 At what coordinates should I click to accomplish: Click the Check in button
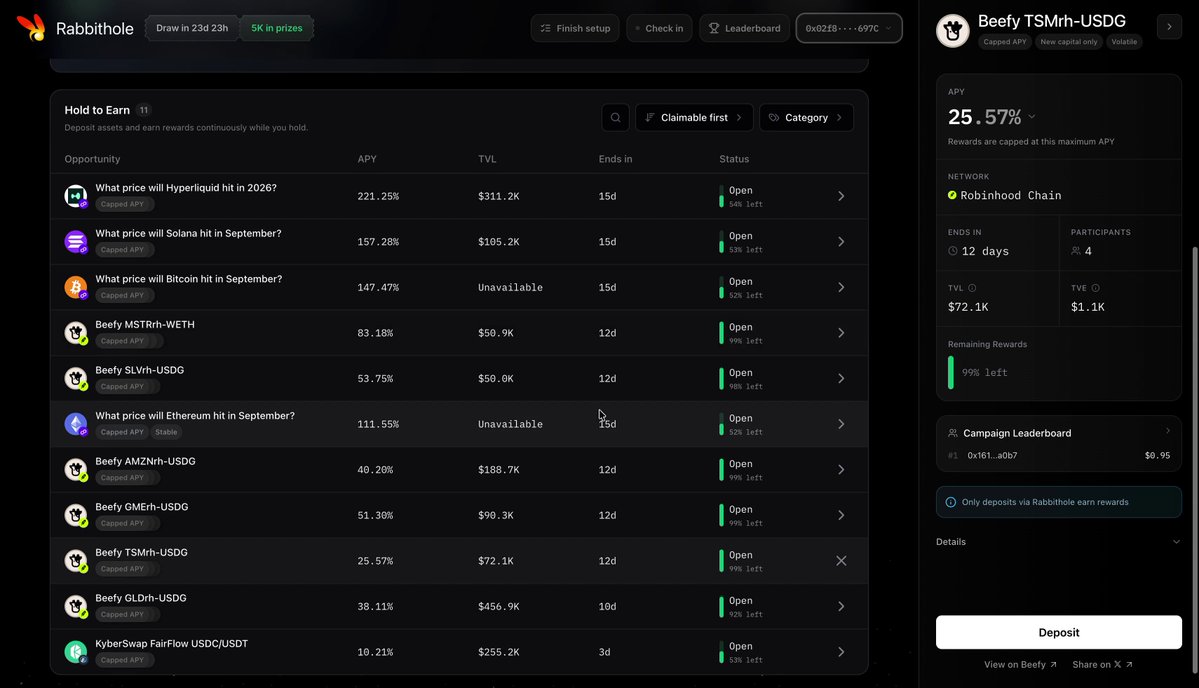(659, 28)
